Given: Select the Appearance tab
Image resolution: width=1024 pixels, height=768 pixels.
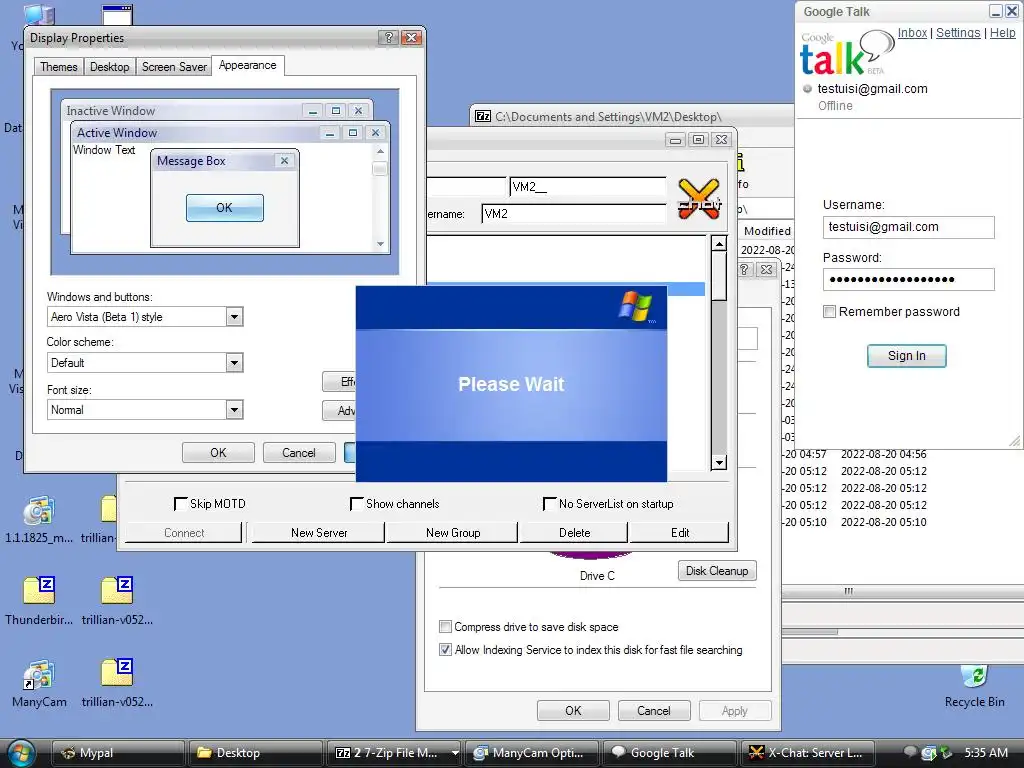Looking at the screenshot, I should [248, 65].
